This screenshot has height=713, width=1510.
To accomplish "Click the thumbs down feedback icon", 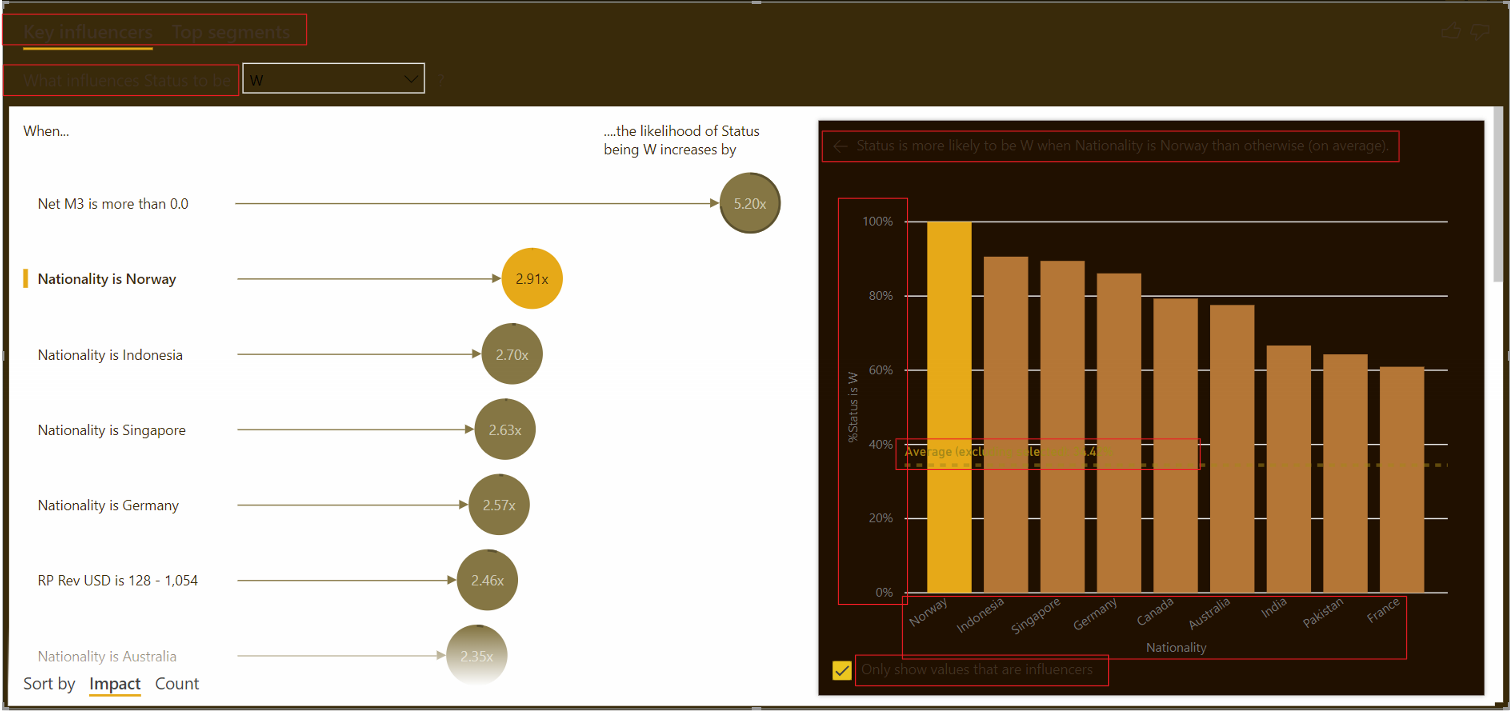I will tap(1481, 31).
